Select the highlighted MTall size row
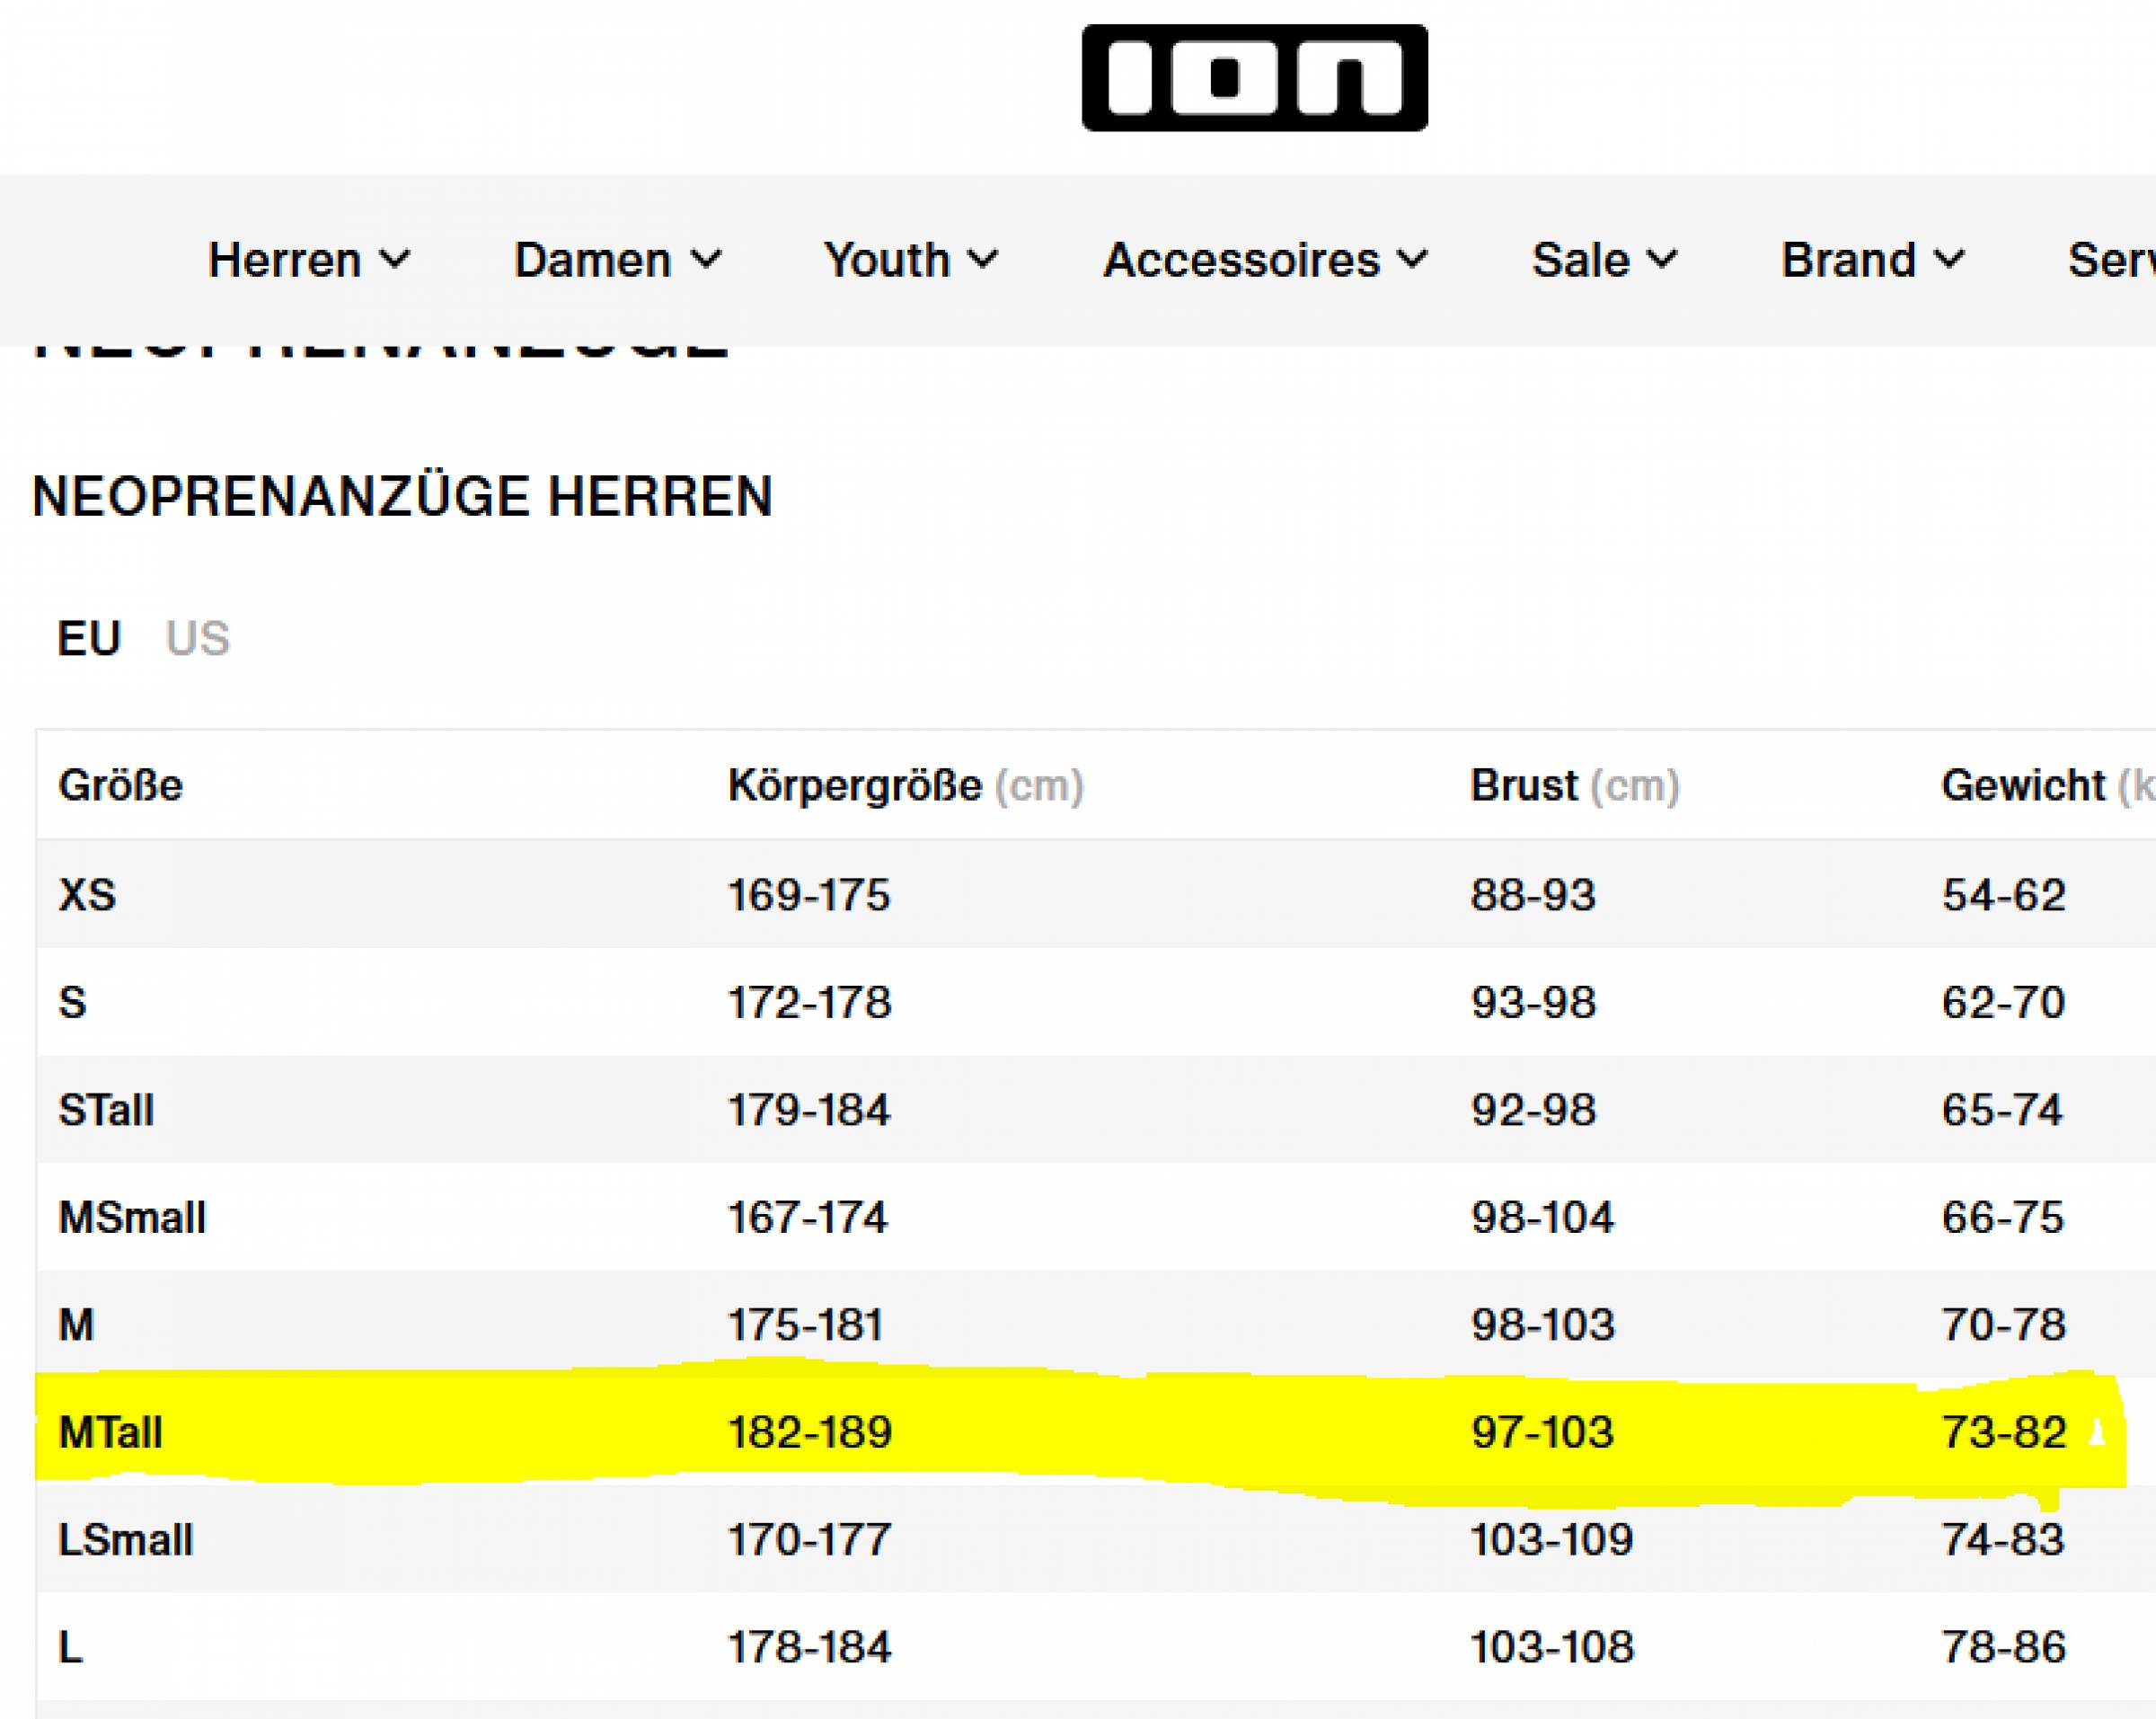The height and width of the screenshot is (1719, 2156). tap(111, 1432)
